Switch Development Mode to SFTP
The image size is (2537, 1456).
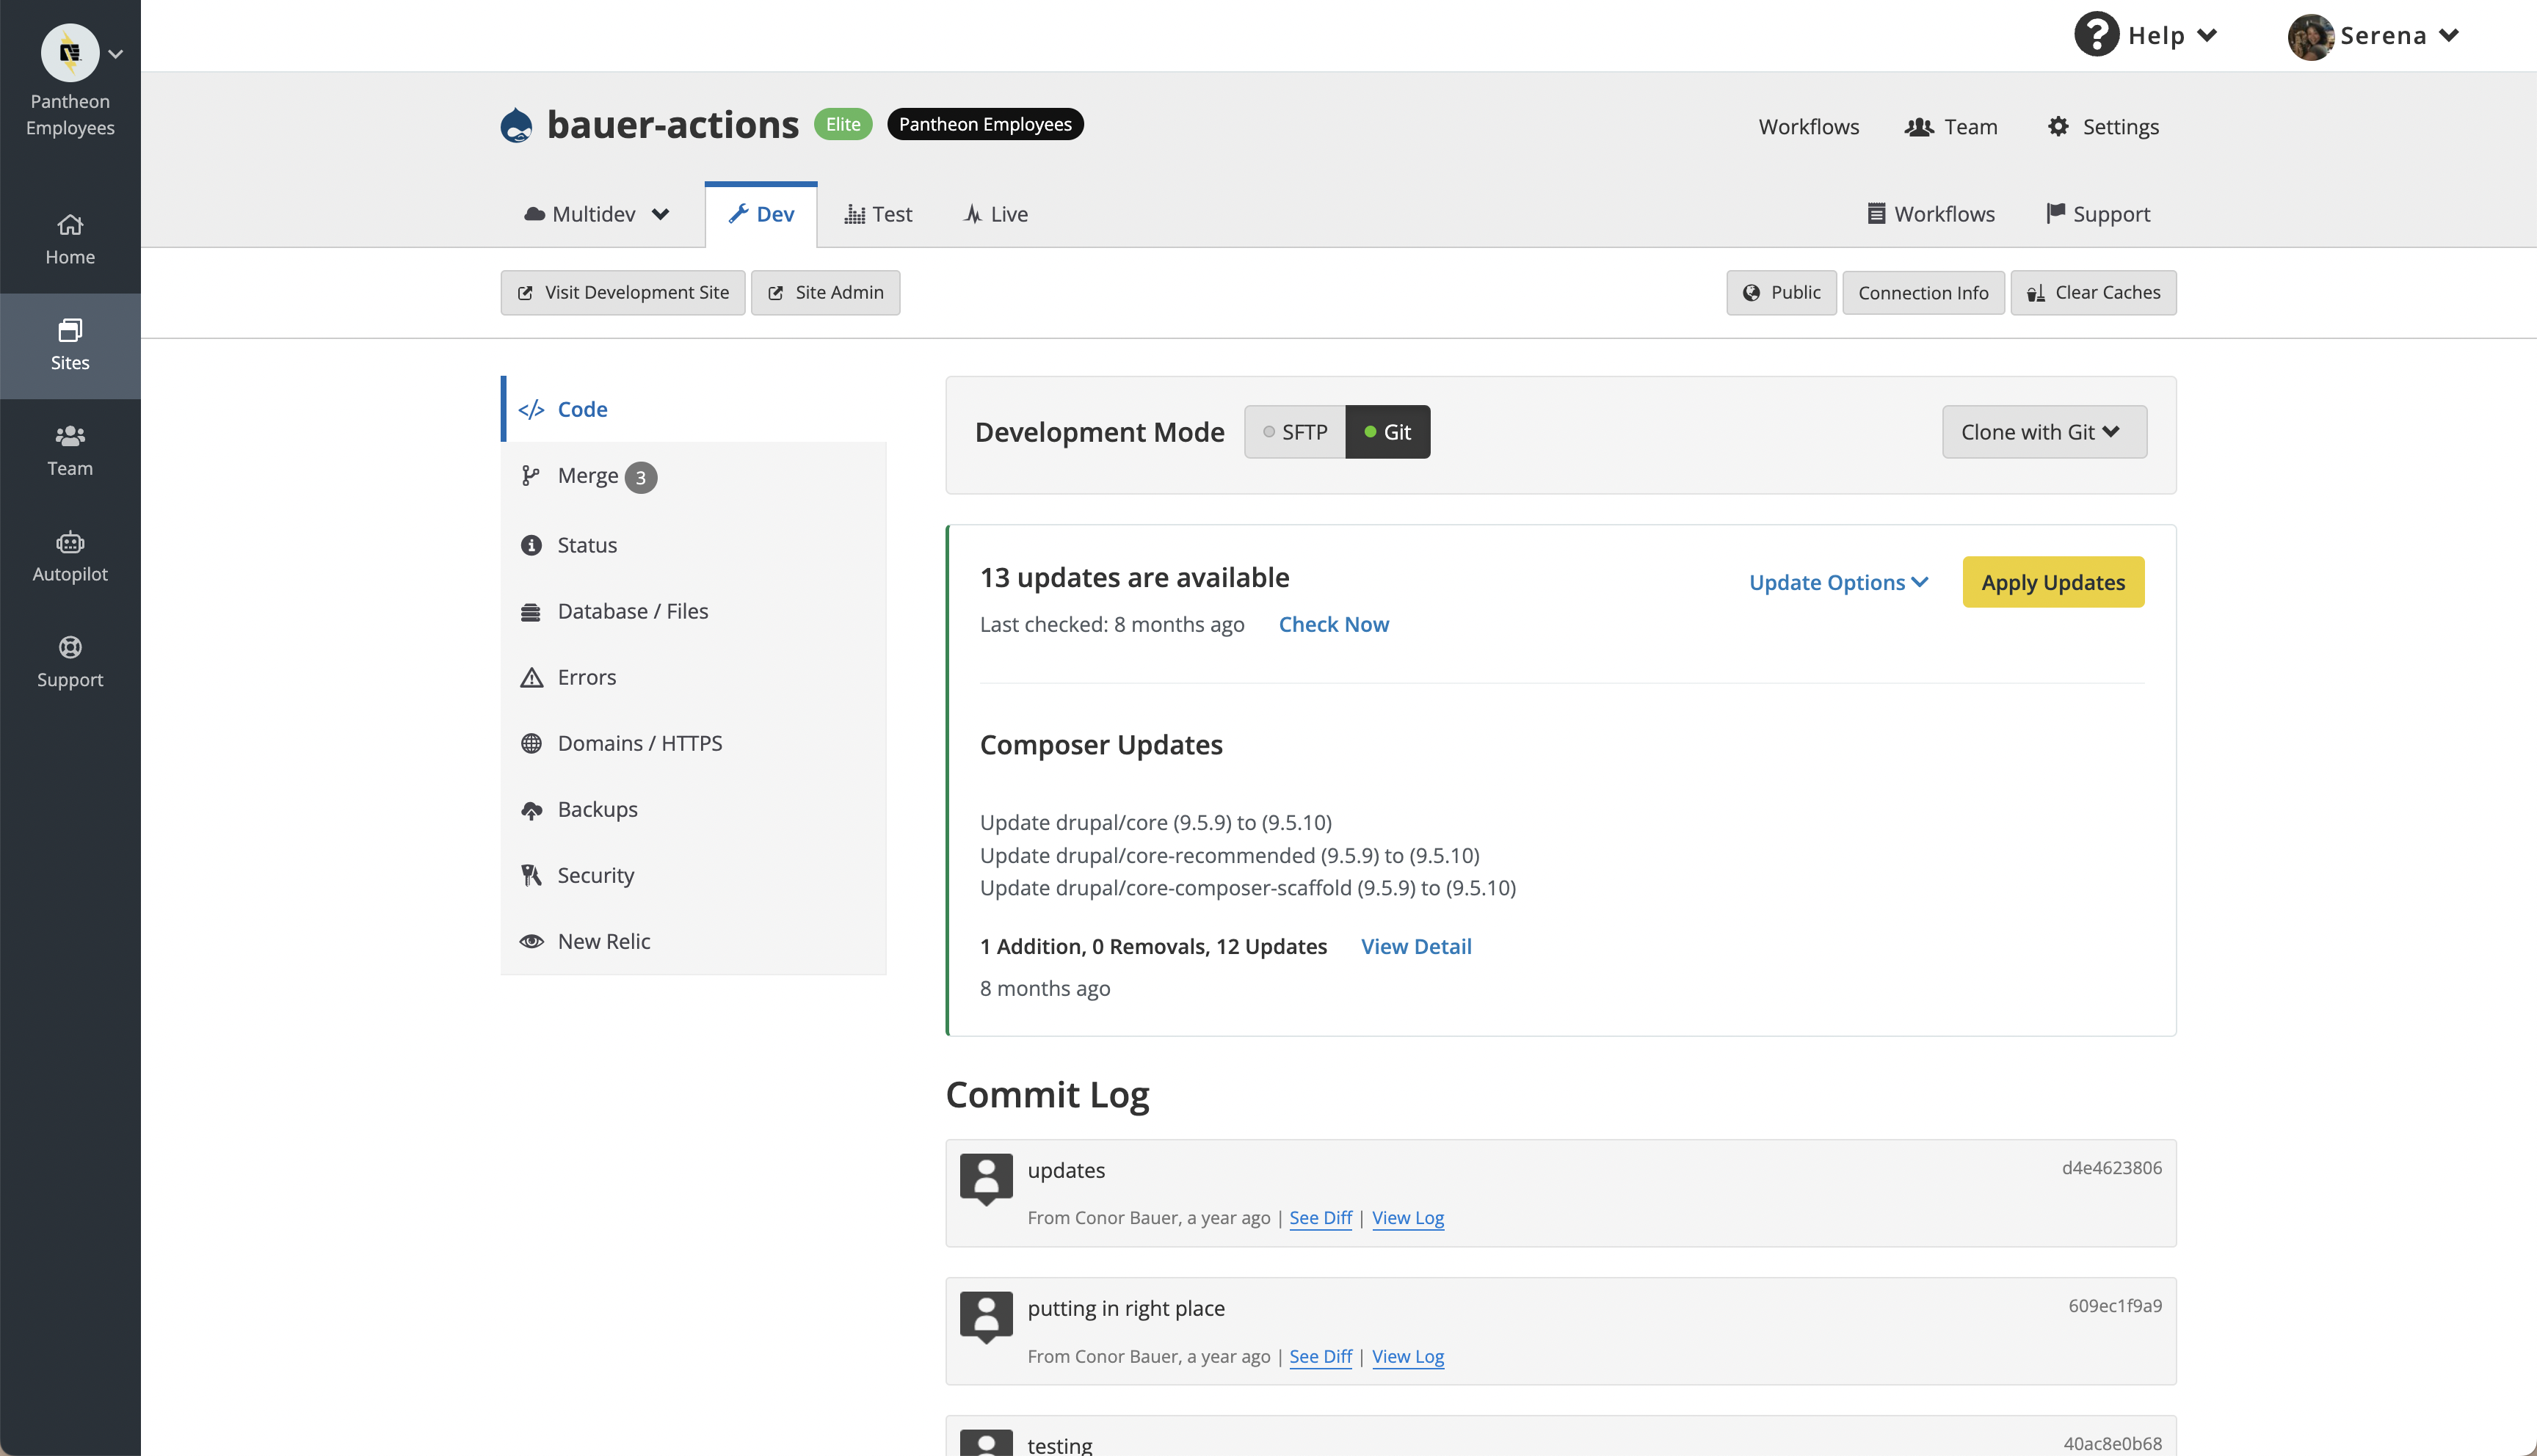pyautogui.click(x=1294, y=431)
